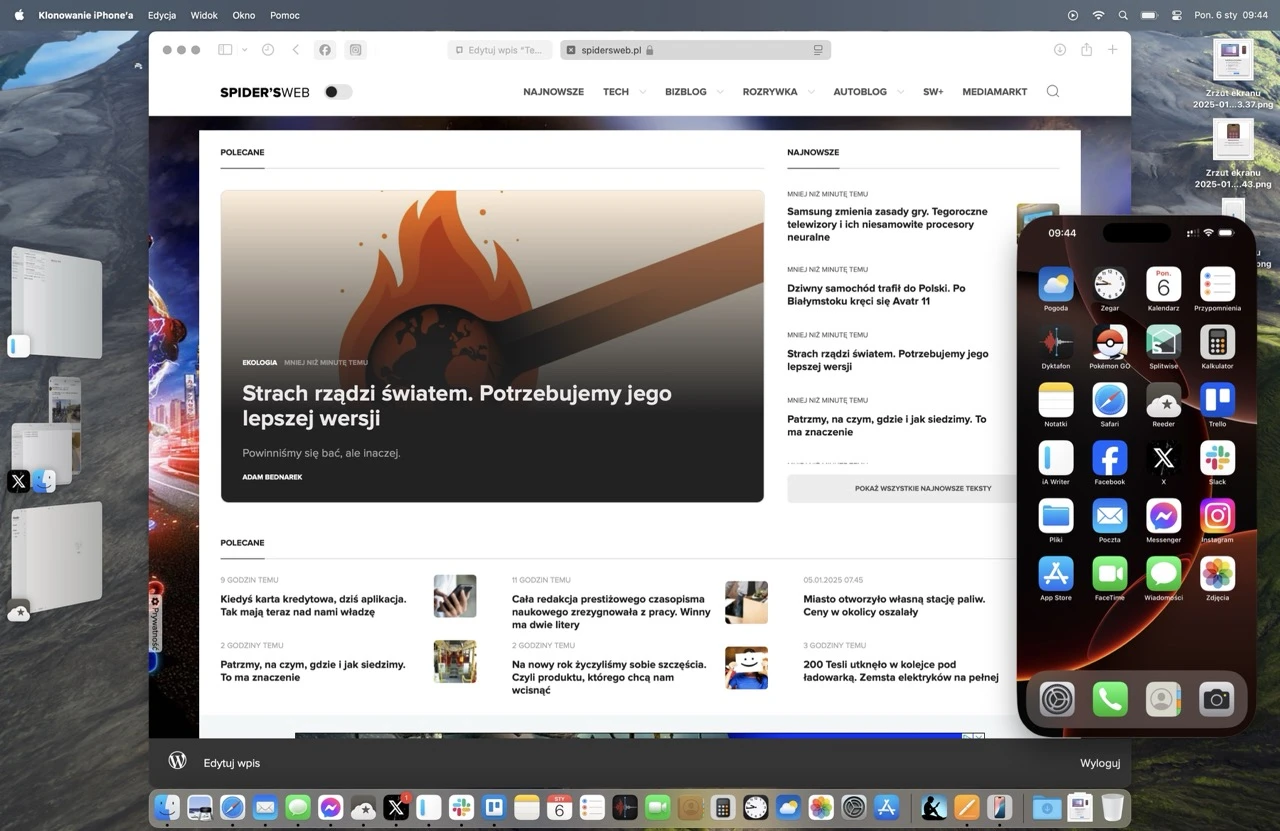Open the Widok menu in the menu bar
This screenshot has width=1280, height=831.
click(x=204, y=15)
